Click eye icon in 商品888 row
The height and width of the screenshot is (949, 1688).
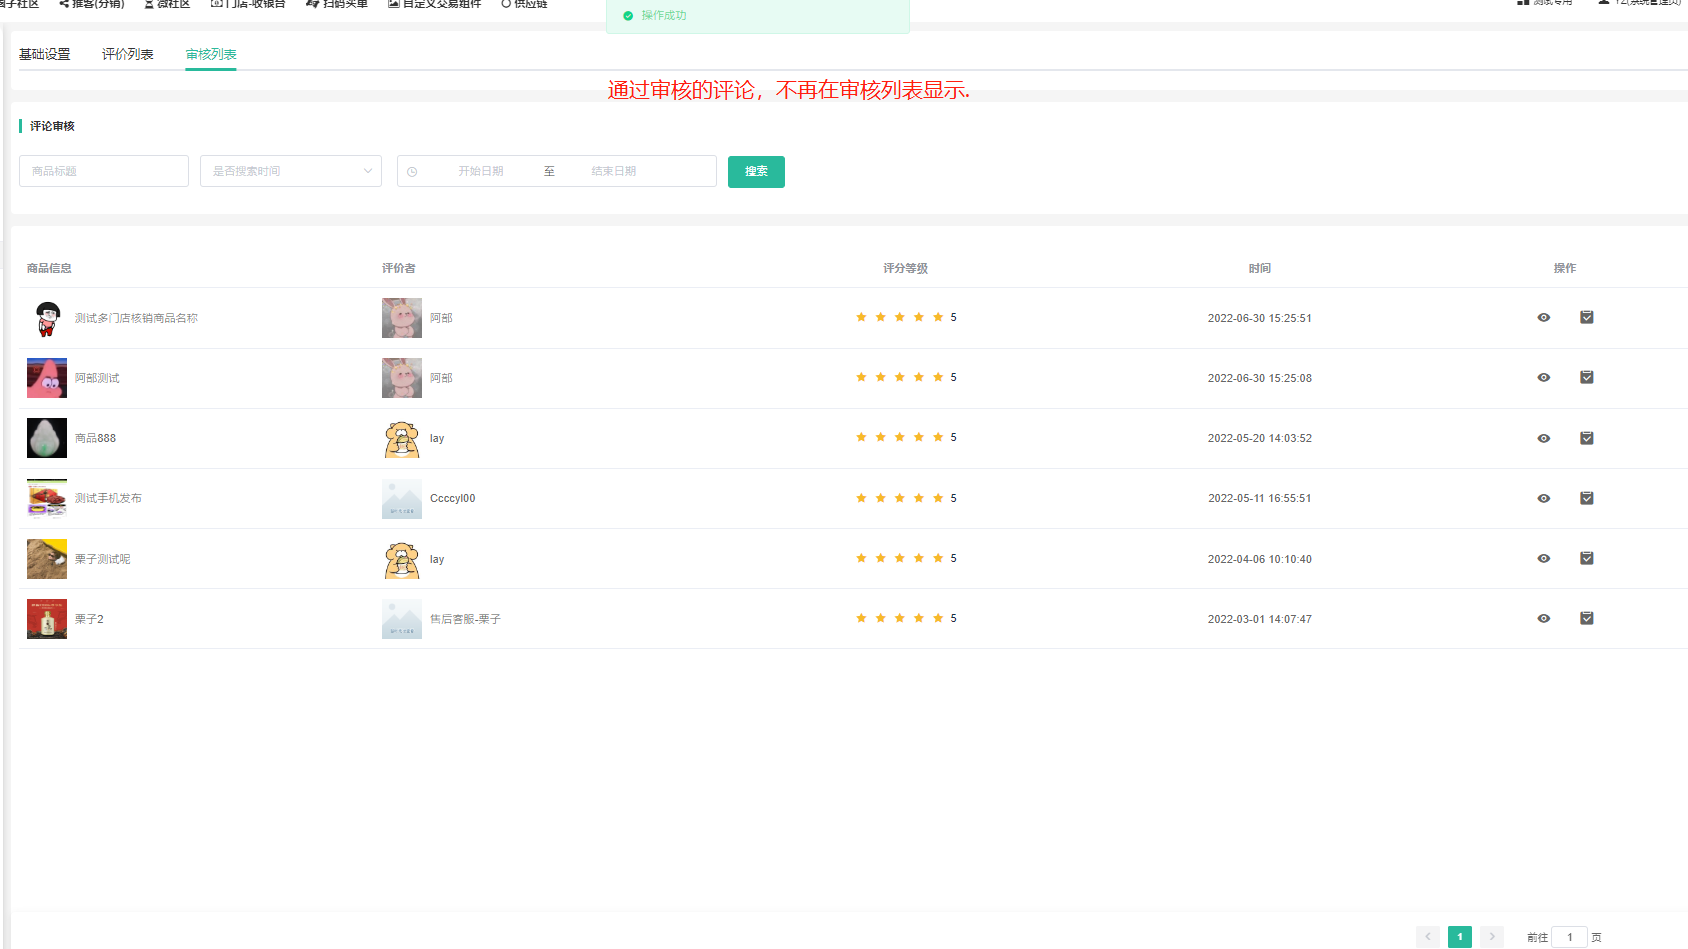click(x=1543, y=438)
